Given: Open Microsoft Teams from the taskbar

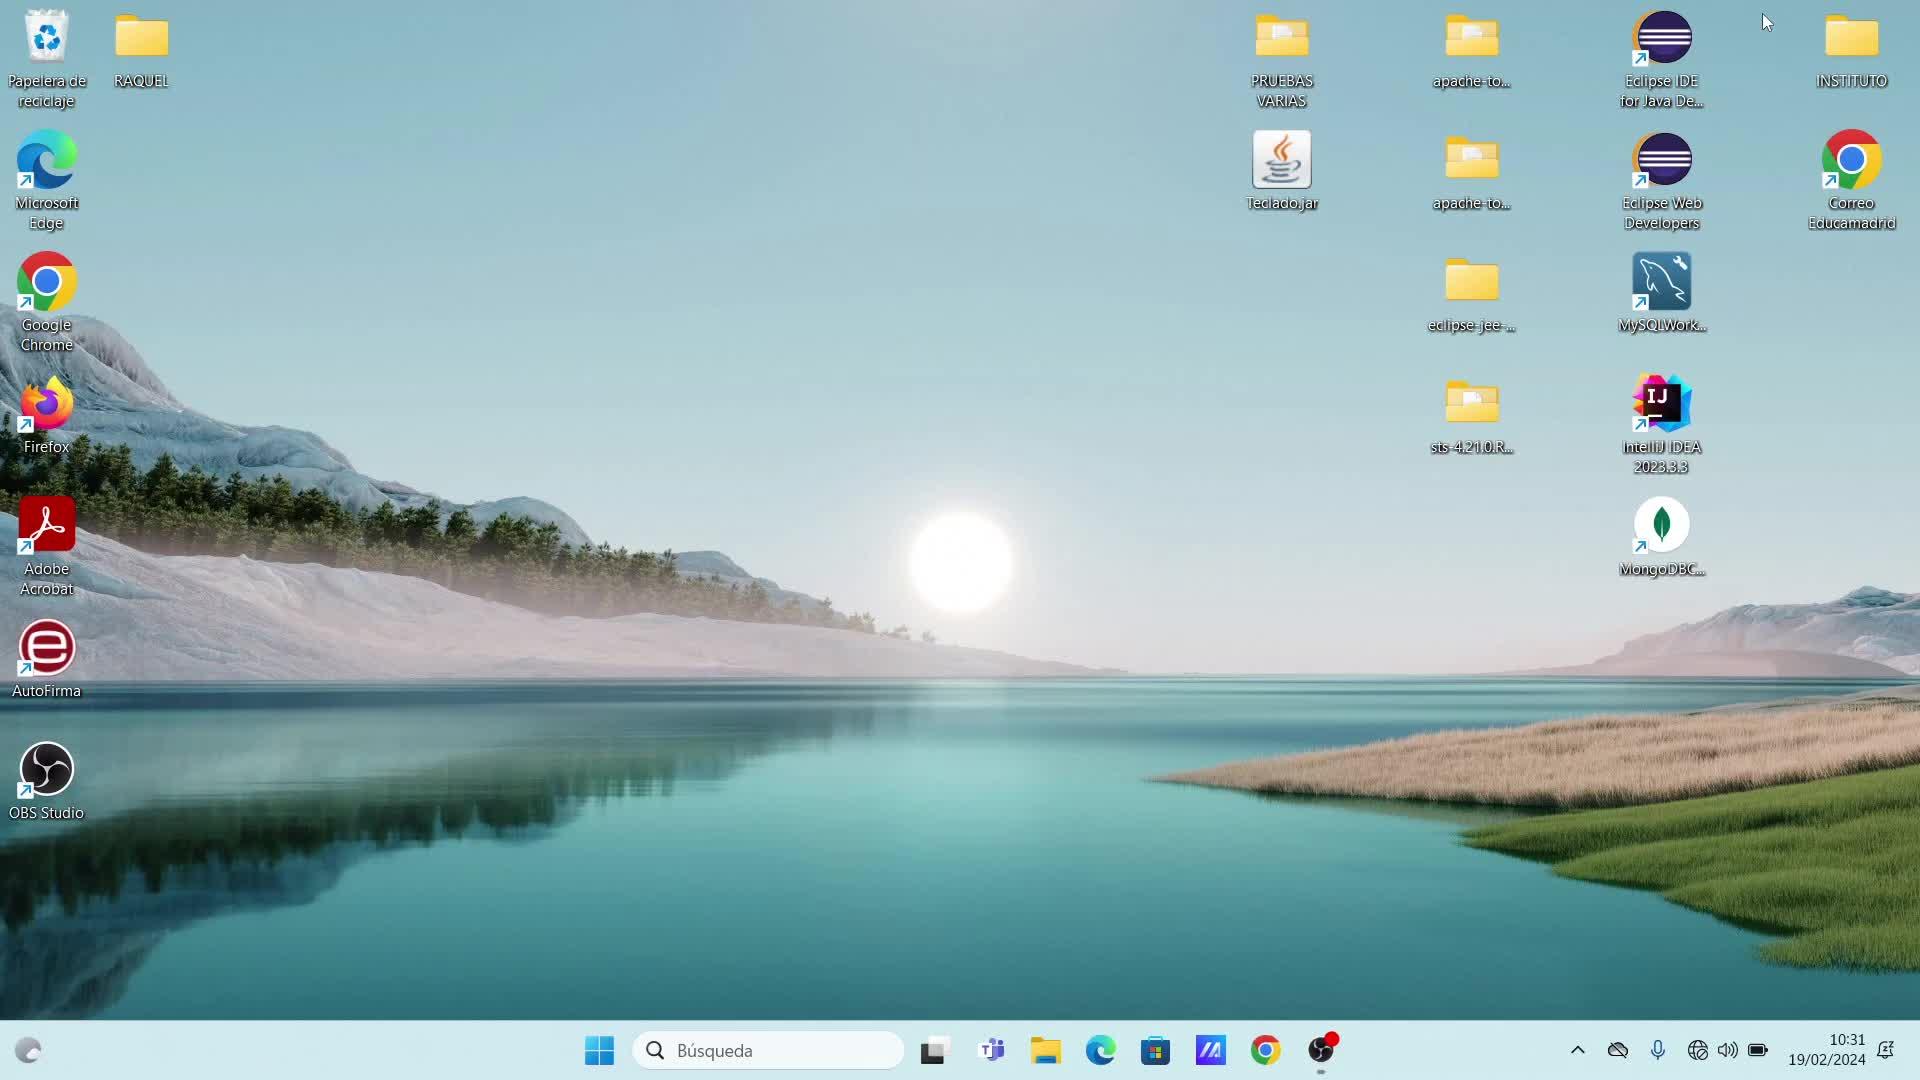Looking at the screenshot, I should pos(991,1050).
